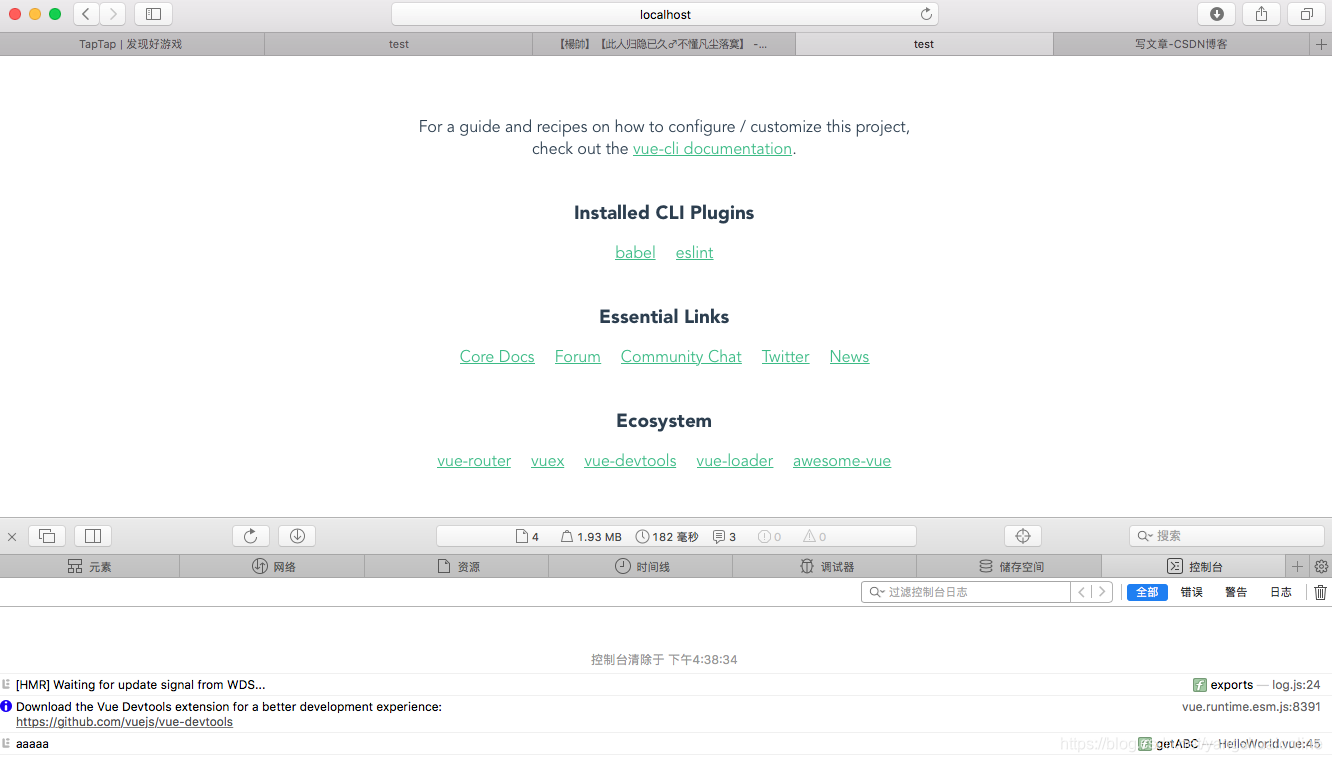Open github.com/vuejs/vue-devtools console link
The image size is (1332, 762).
coord(124,722)
